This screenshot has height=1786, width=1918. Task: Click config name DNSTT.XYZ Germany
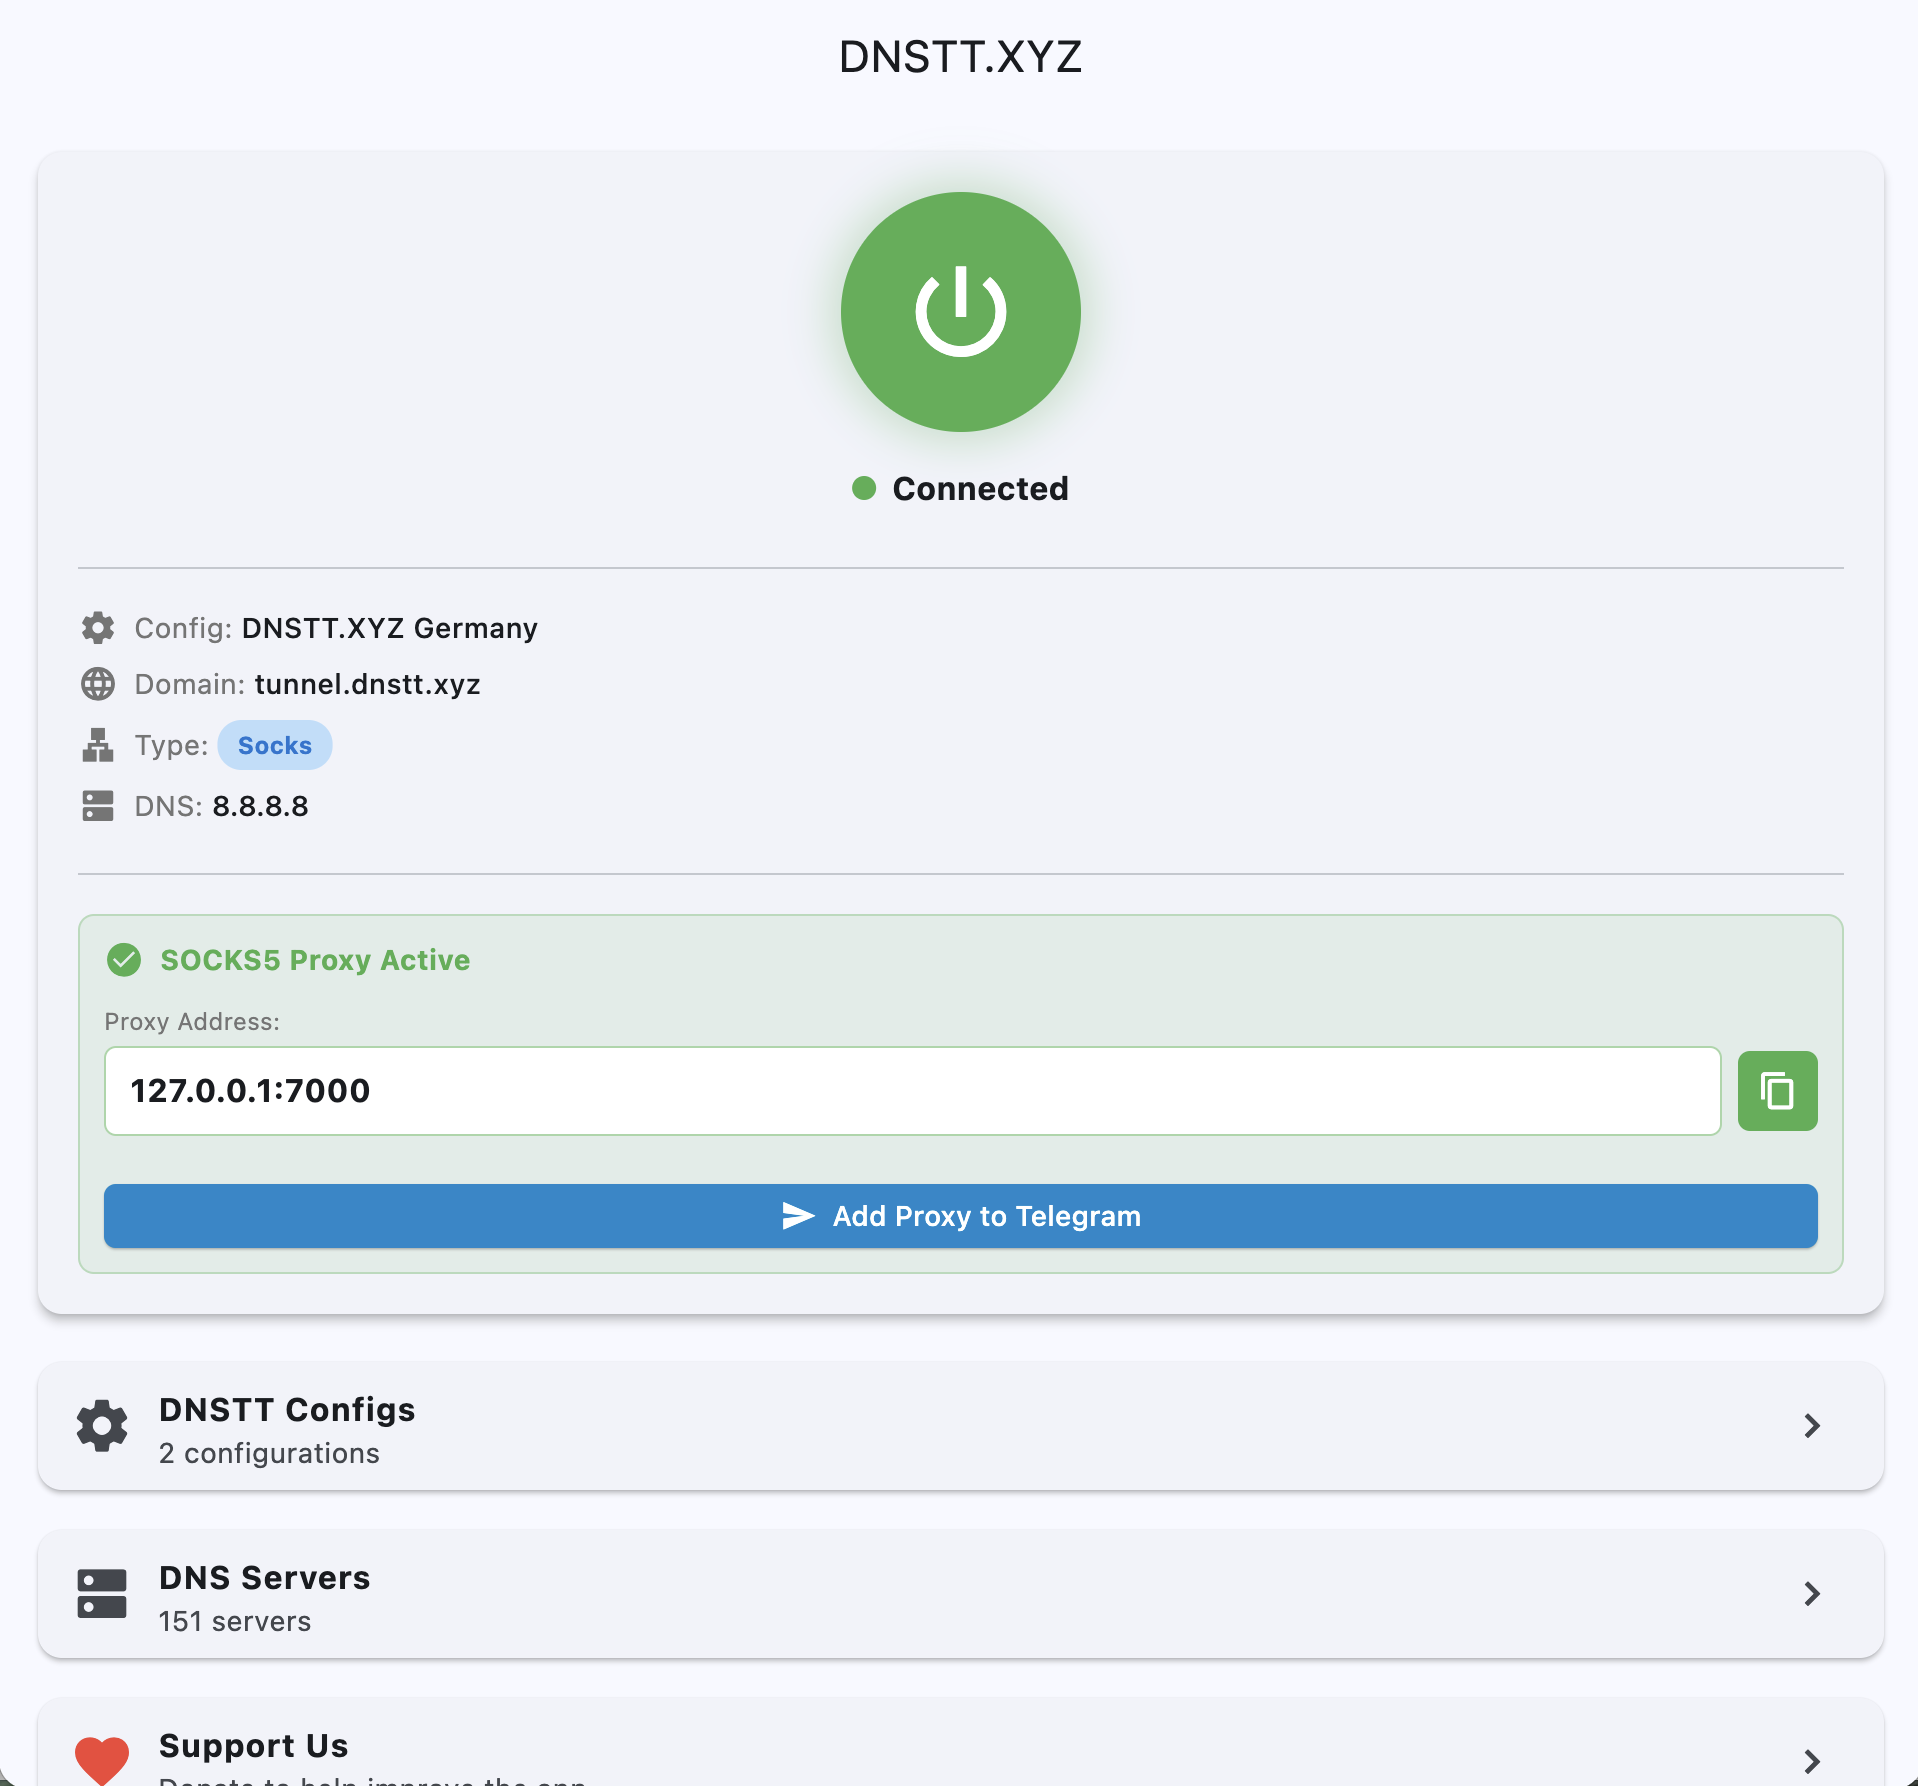pos(390,628)
